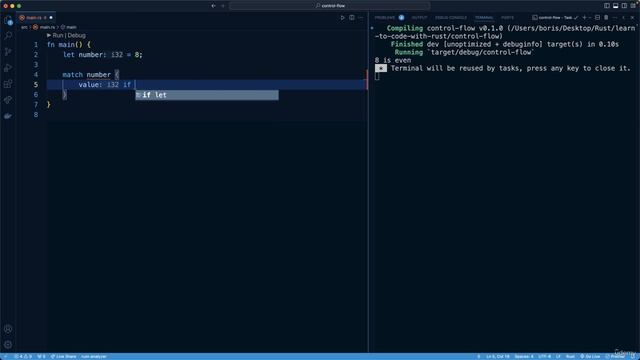The height and width of the screenshot is (360, 640).
Task: Click the Debug code lens above main
Action: click(76, 36)
